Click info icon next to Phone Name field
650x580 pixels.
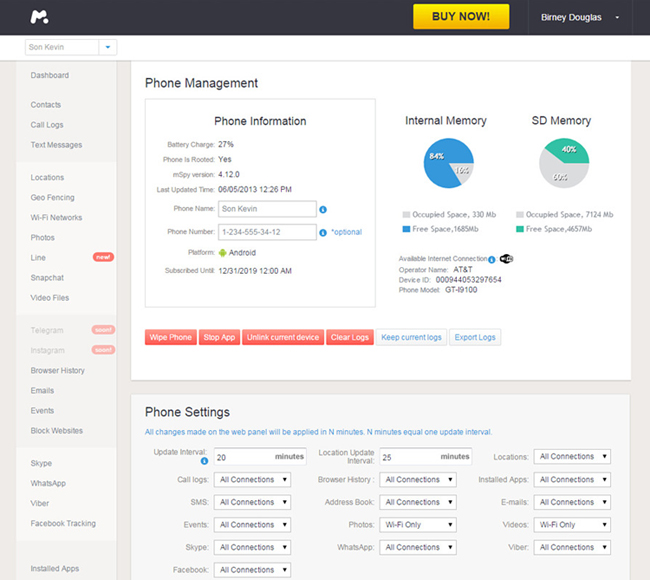pyautogui.click(x=323, y=210)
